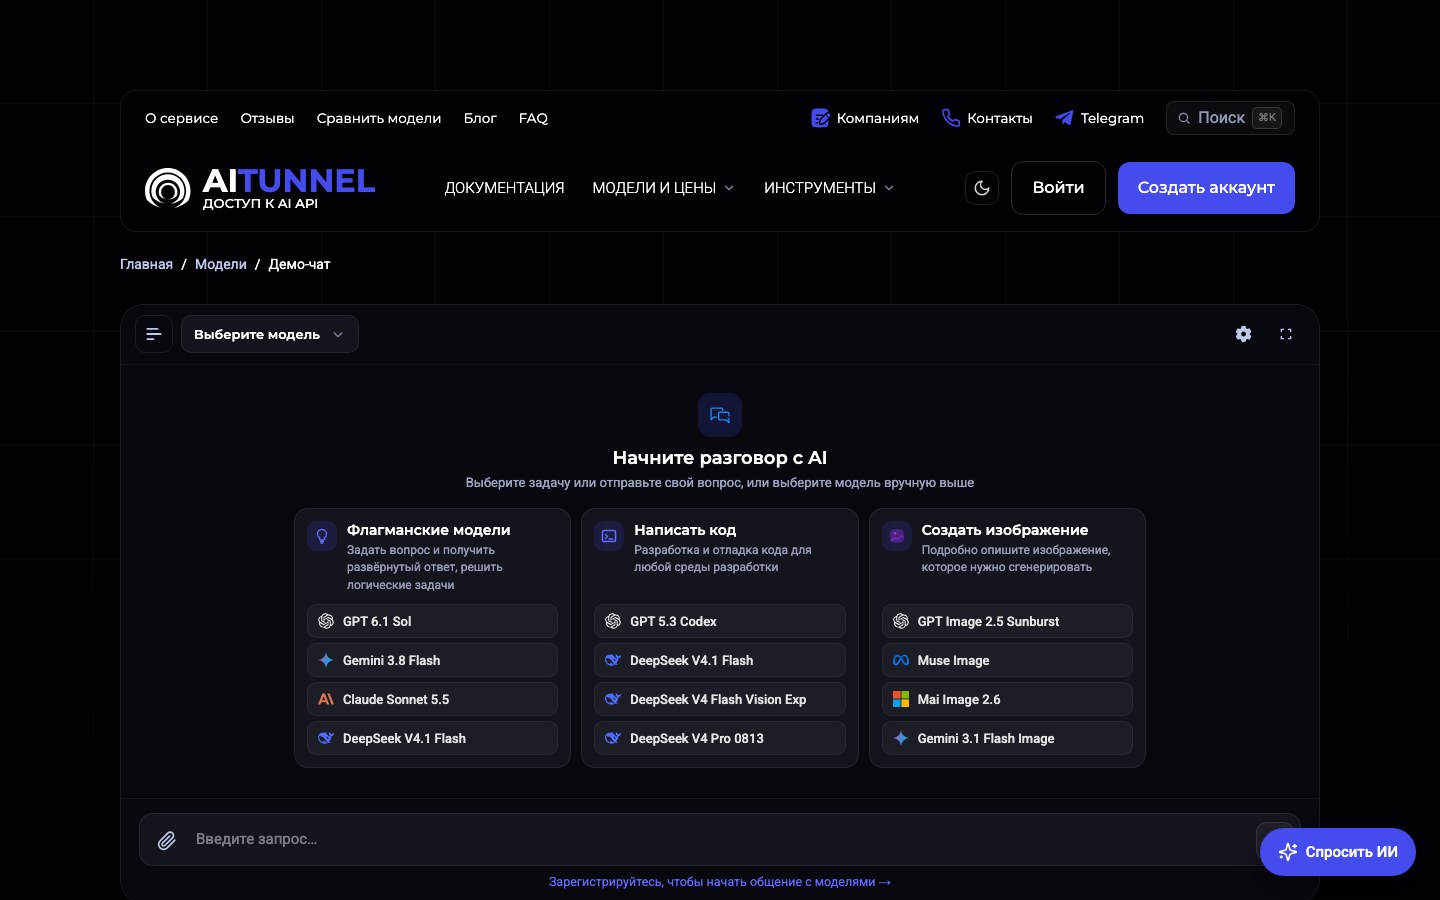
Task: Click the sparkle icon on Спросить ИИ
Action: click(x=1288, y=852)
